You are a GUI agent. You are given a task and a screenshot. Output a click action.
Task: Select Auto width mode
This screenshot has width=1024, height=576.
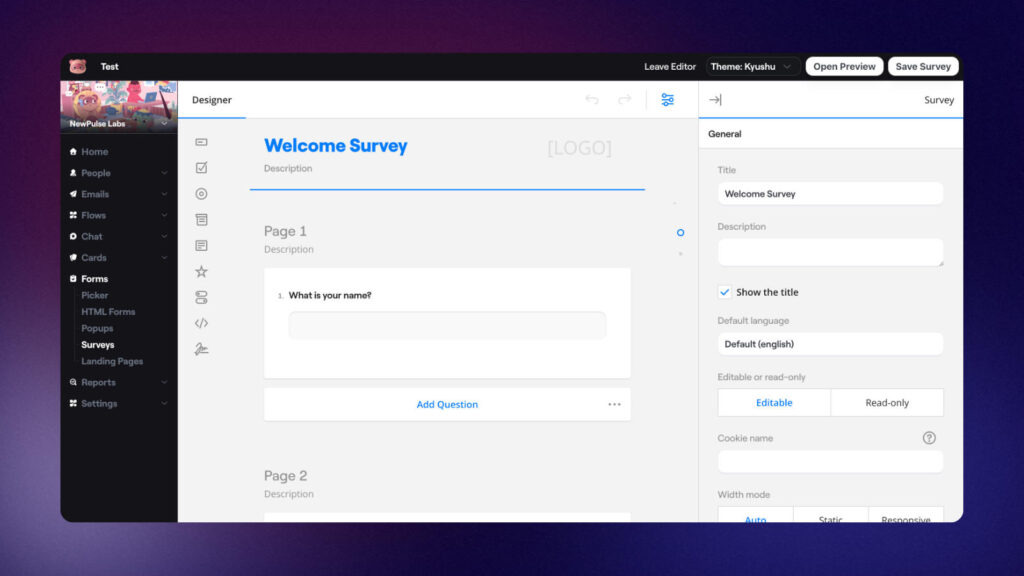click(755, 518)
